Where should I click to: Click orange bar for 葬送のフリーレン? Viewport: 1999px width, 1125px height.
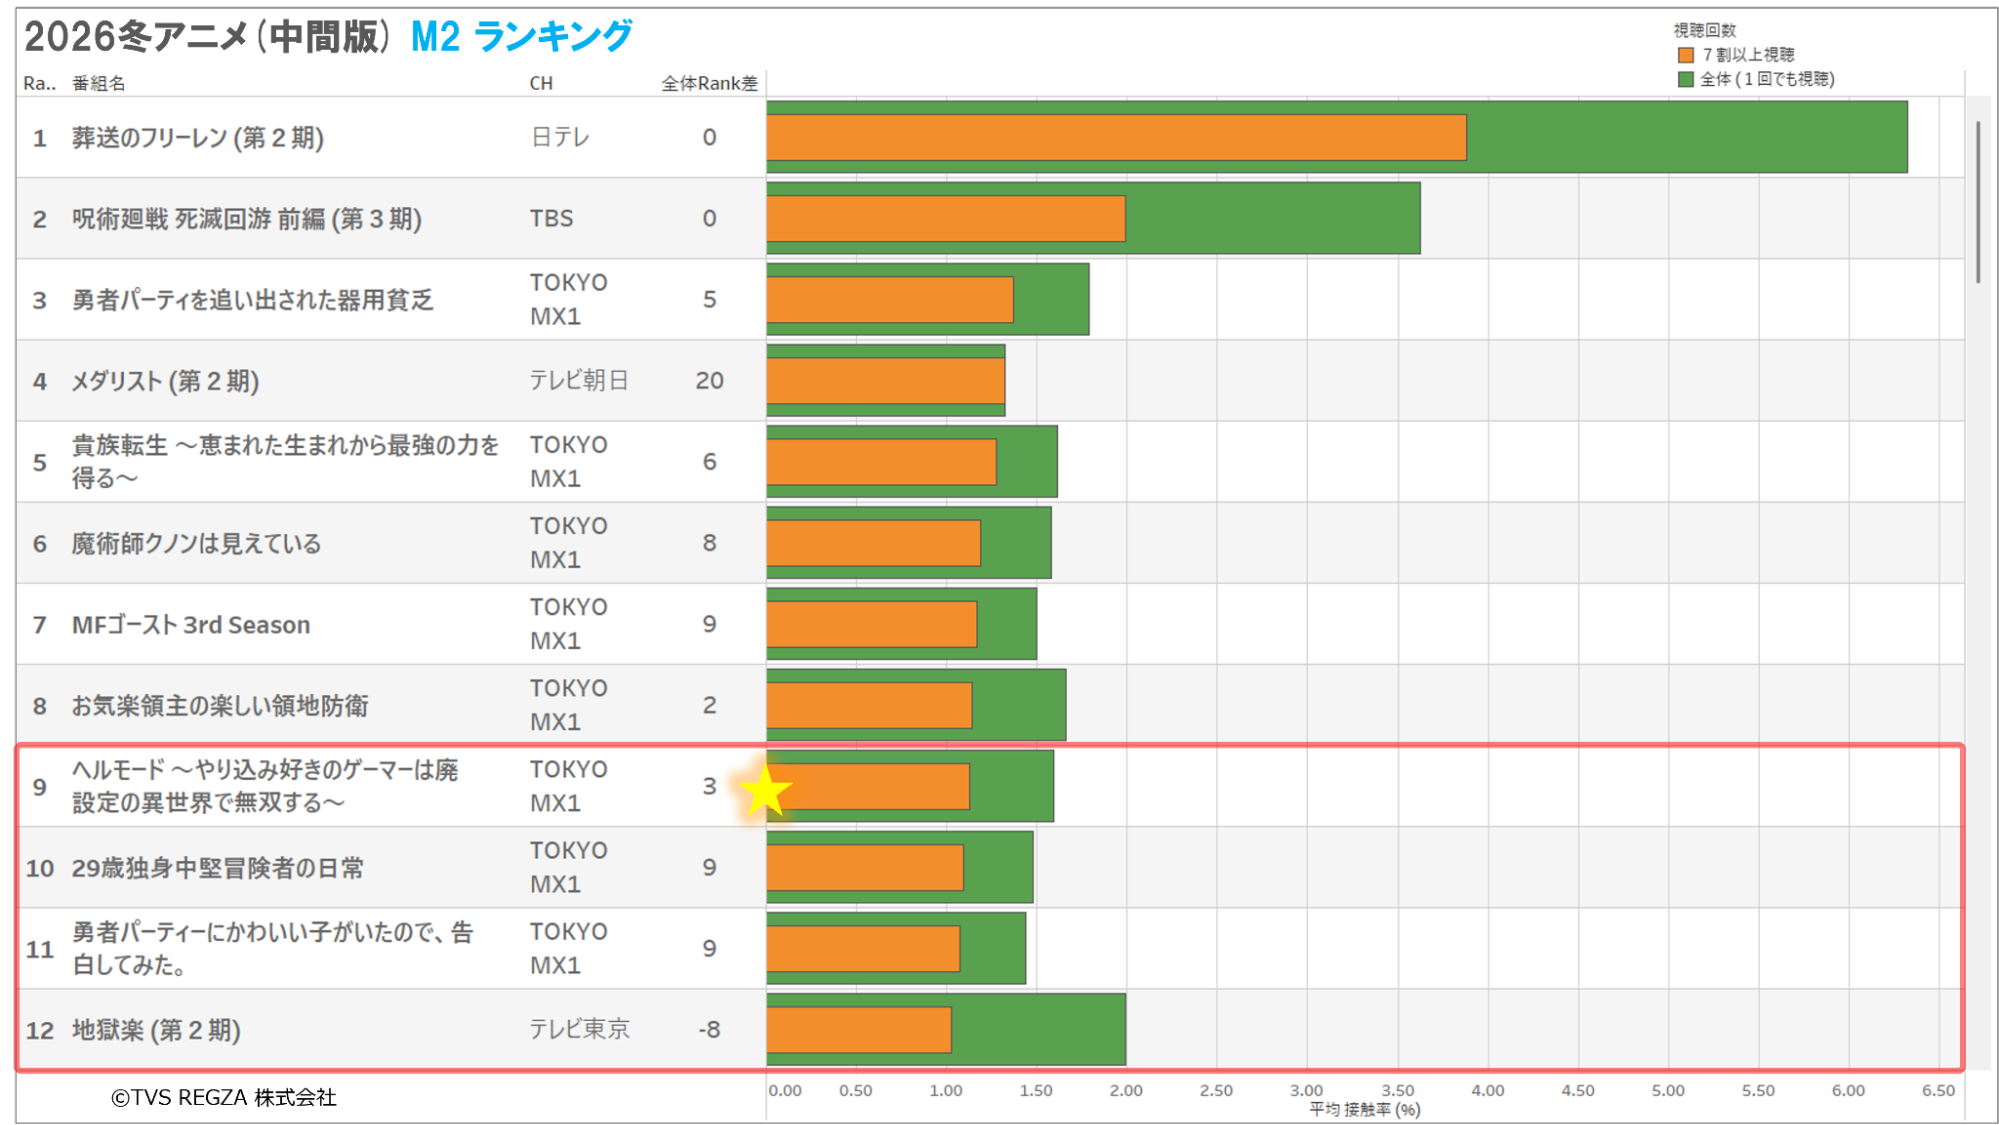pyautogui.click(x=1115, y=138)
